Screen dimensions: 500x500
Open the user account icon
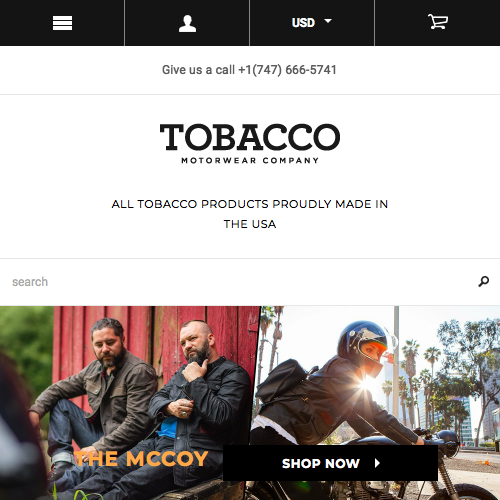click(x=187, y=23)
